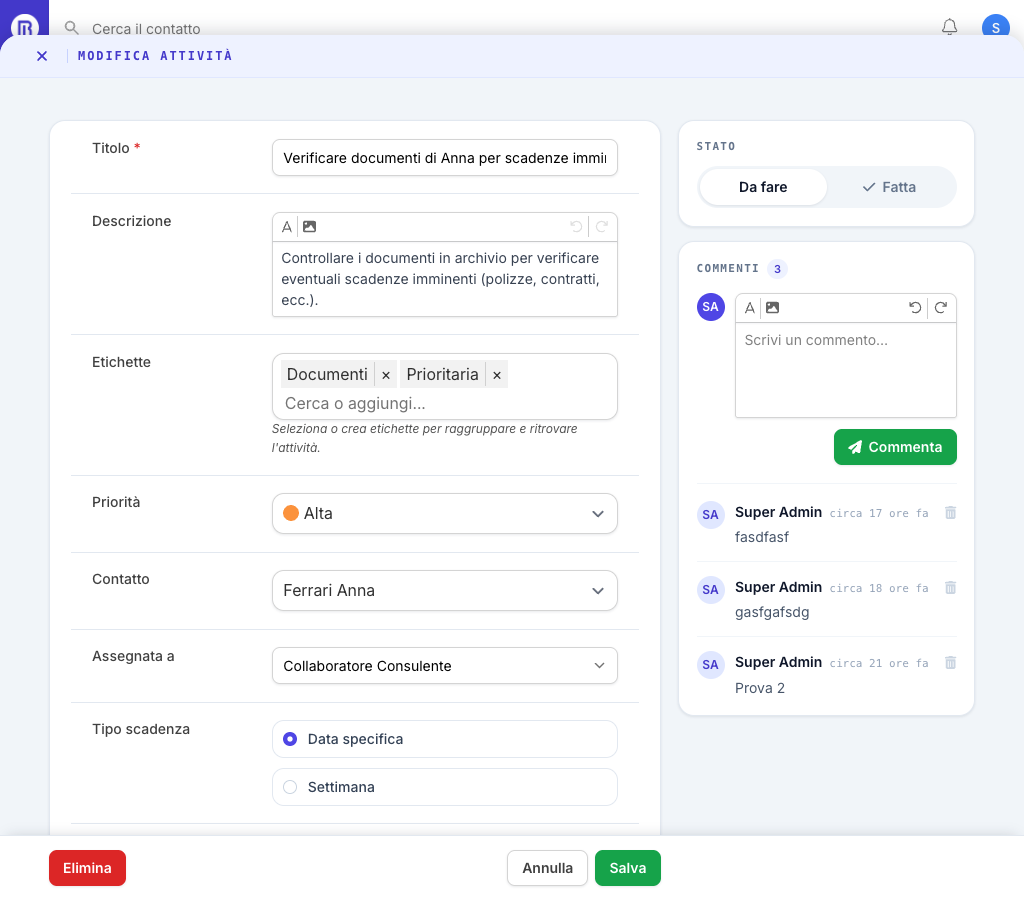Open the Assegnata a dropdown
1024x900 pixels.
[x=444, y=666]
